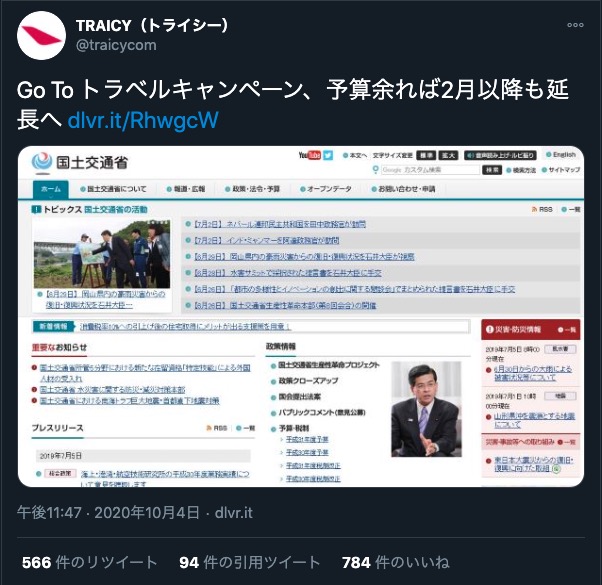The width and height of the screenshot is (602, 585).
Task: Click the minister portrait photo thumbnail
Action: [x=426, y=409]
